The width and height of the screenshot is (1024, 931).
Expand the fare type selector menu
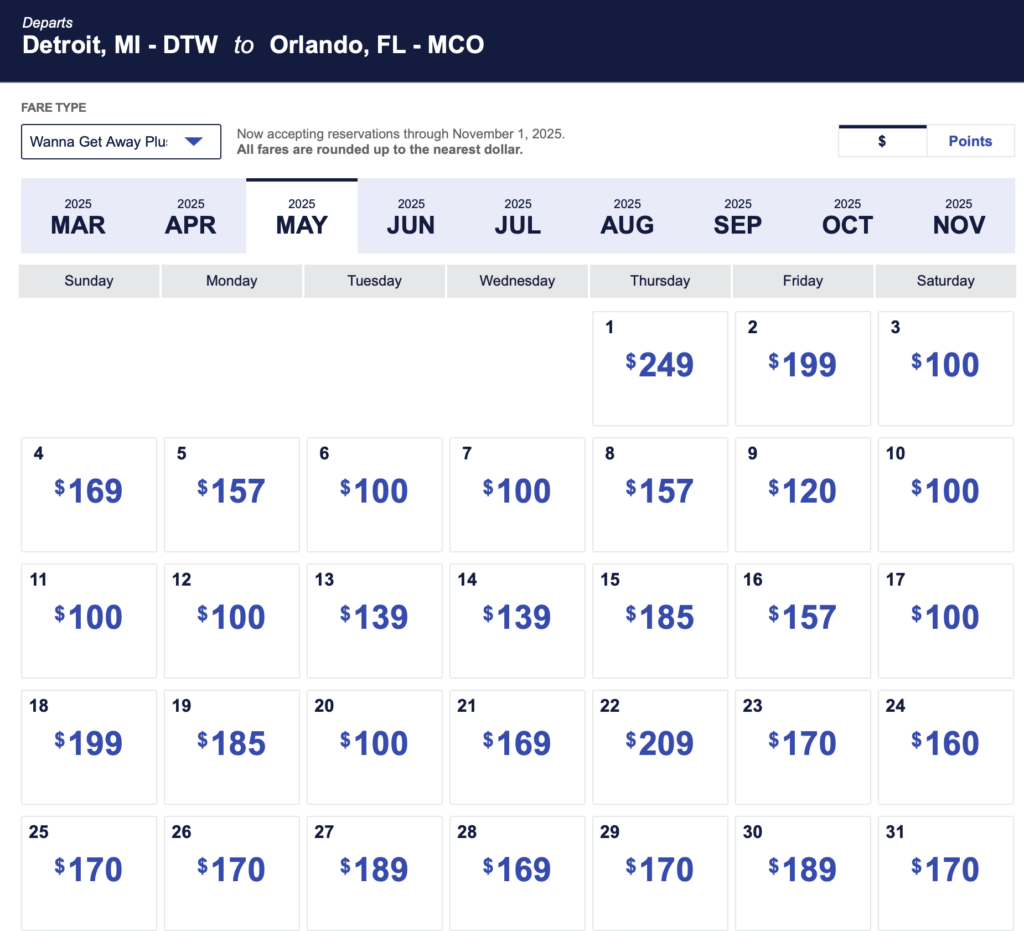120,141
